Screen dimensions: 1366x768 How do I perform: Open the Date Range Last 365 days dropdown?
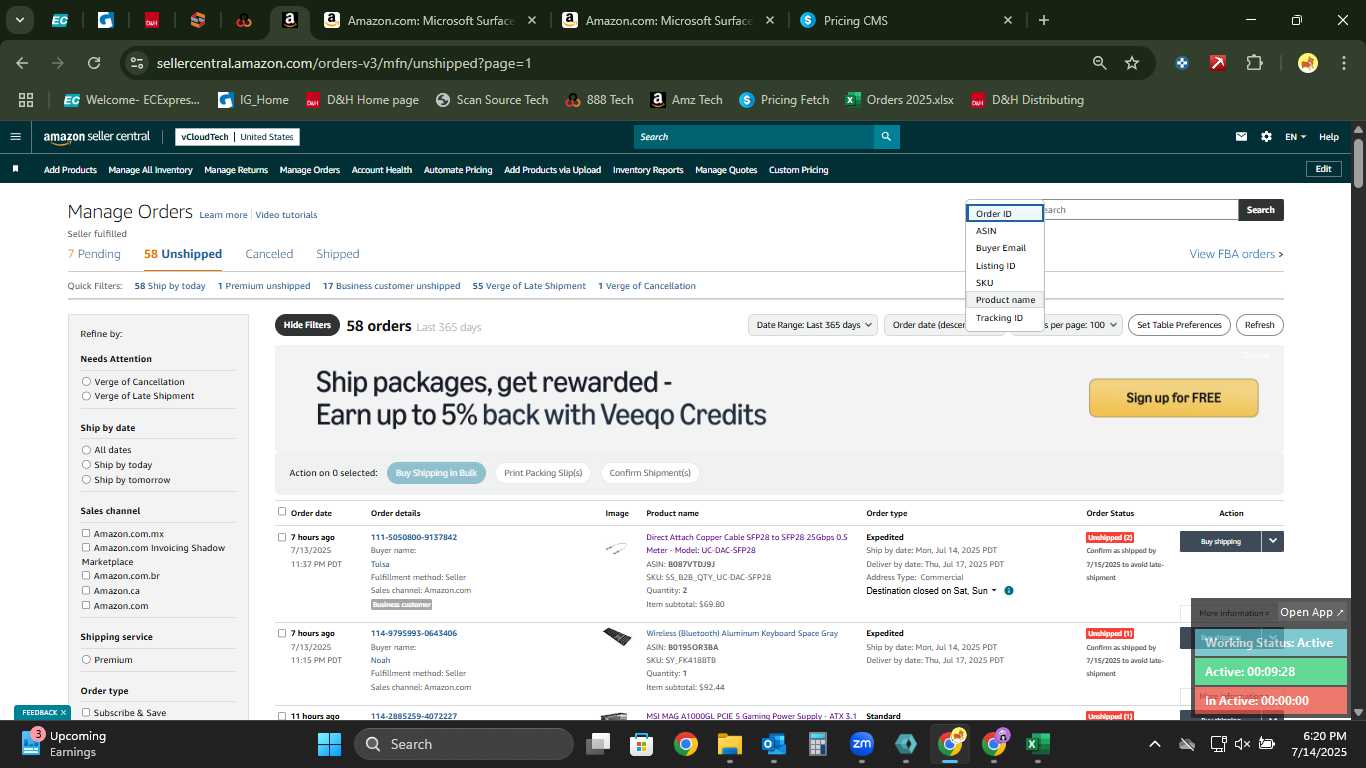814,325
